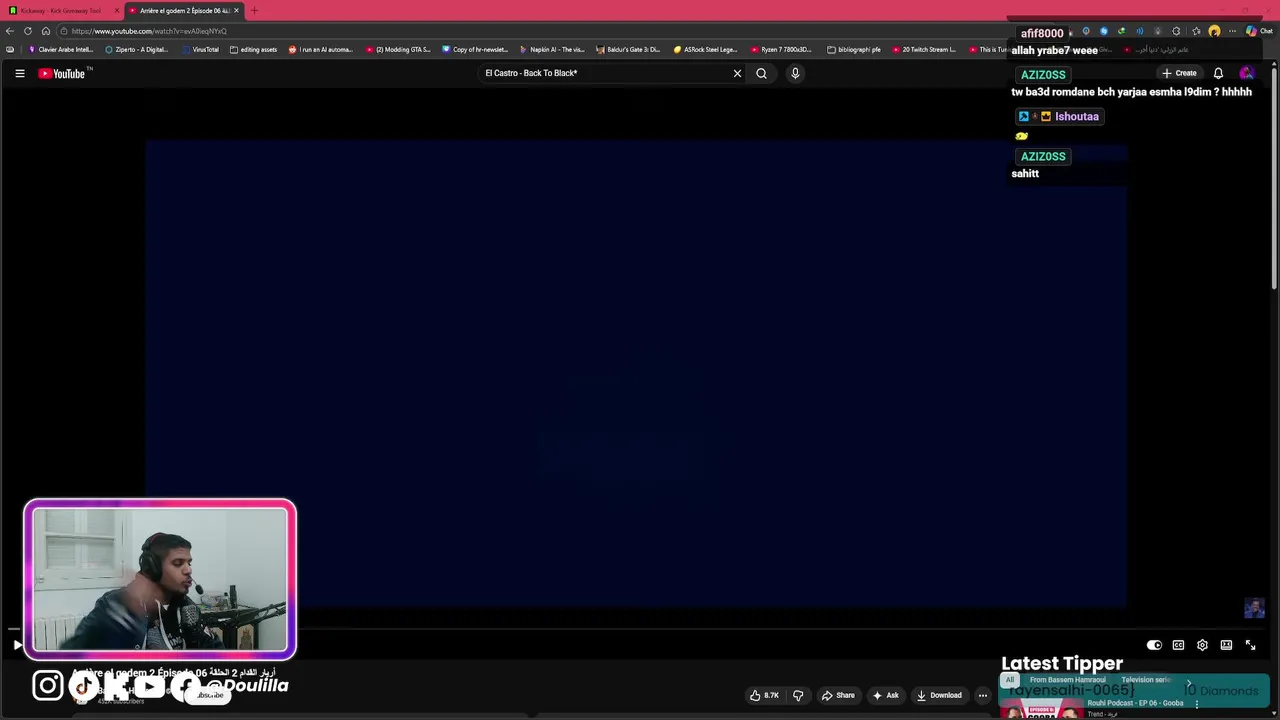Image resolution: width=1280 pixels, height=720 pixels.
Task: Open 'Clavier Arabe Intell...' bookmark
Action: tap(60, 49)
